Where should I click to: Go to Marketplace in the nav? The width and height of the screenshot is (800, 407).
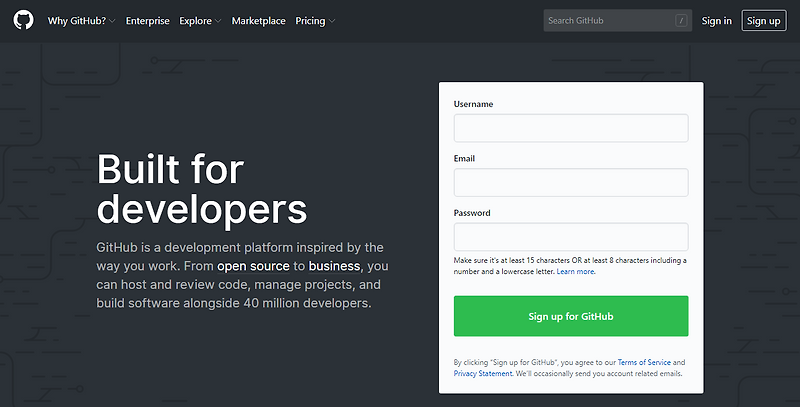[259, 21]
